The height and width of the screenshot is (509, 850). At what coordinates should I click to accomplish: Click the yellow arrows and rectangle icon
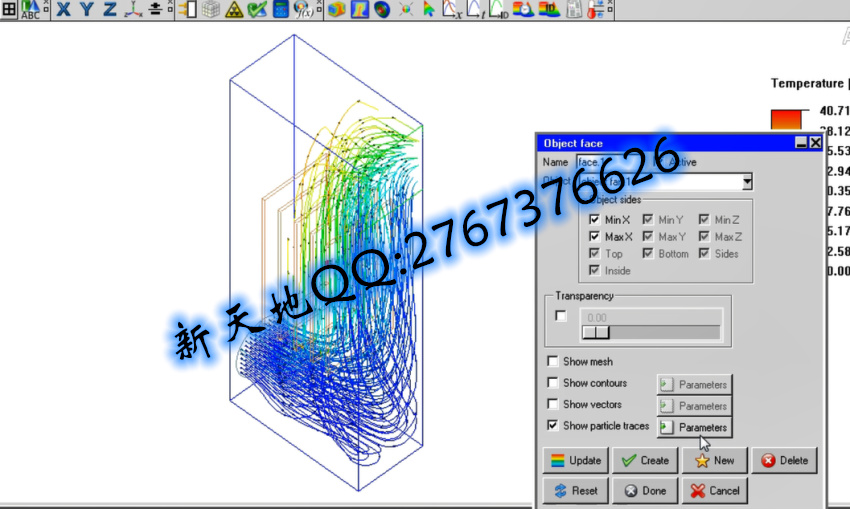coord(188,9)
